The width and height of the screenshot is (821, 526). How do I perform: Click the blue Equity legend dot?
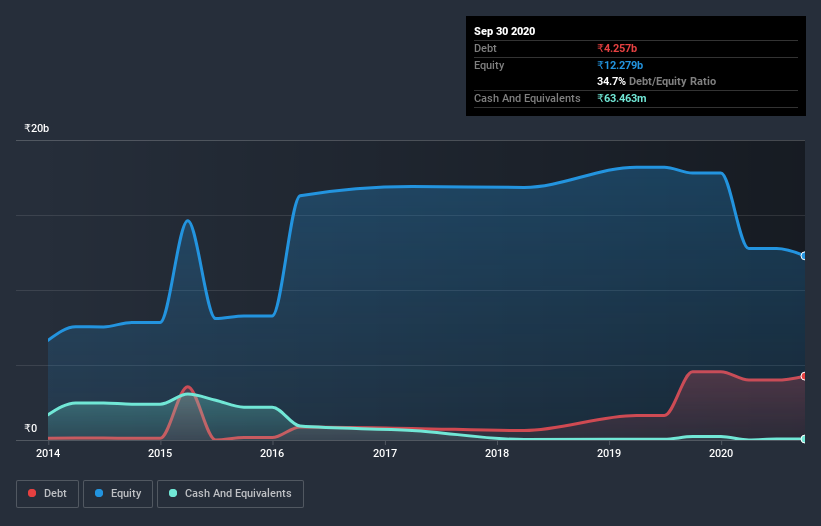click(x=99, y=493)
